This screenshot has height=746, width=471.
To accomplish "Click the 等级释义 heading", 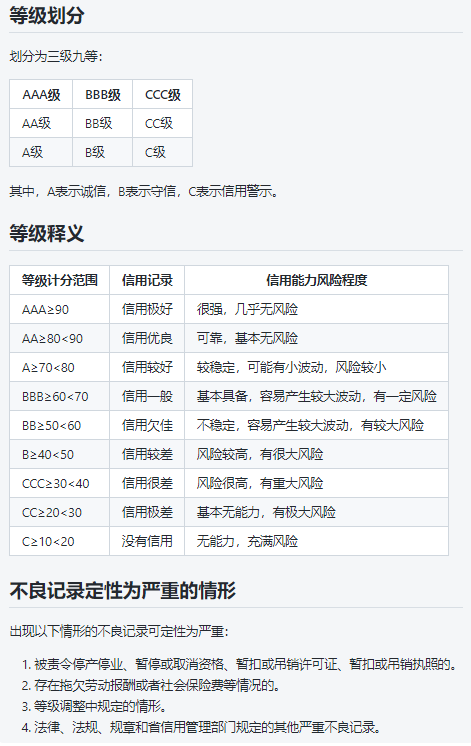I will (47, 233).
